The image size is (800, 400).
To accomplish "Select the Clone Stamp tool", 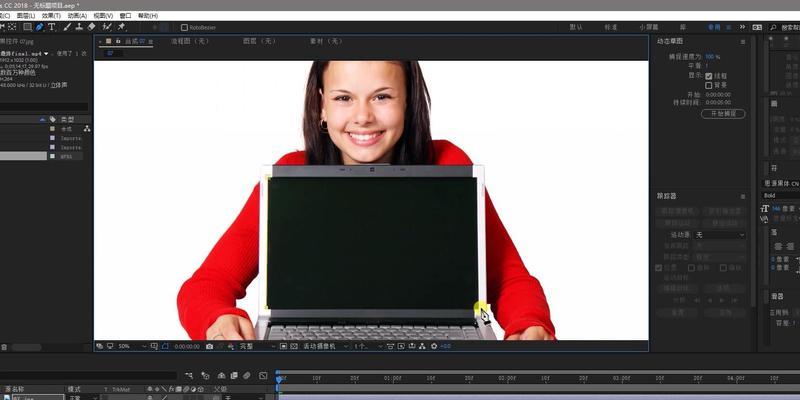I will pyautogui.click(x=79, y=27).
